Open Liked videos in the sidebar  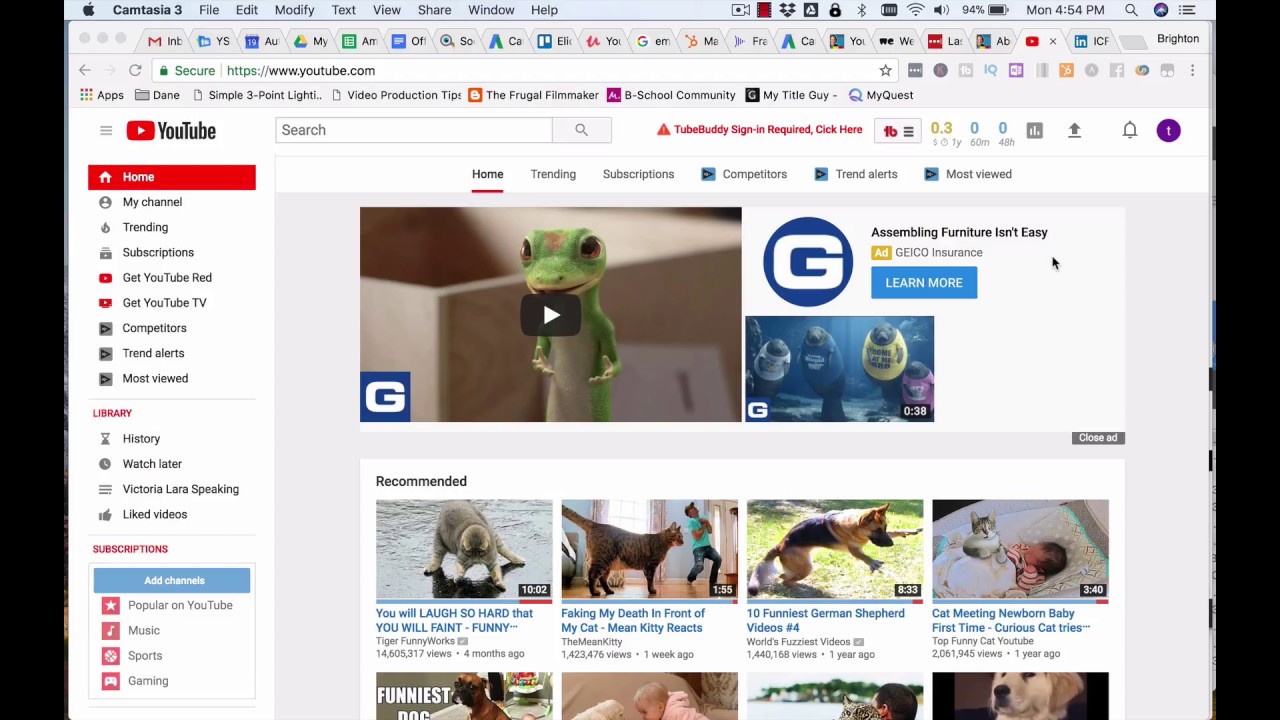pyautogui.click(x=155, y=514)
